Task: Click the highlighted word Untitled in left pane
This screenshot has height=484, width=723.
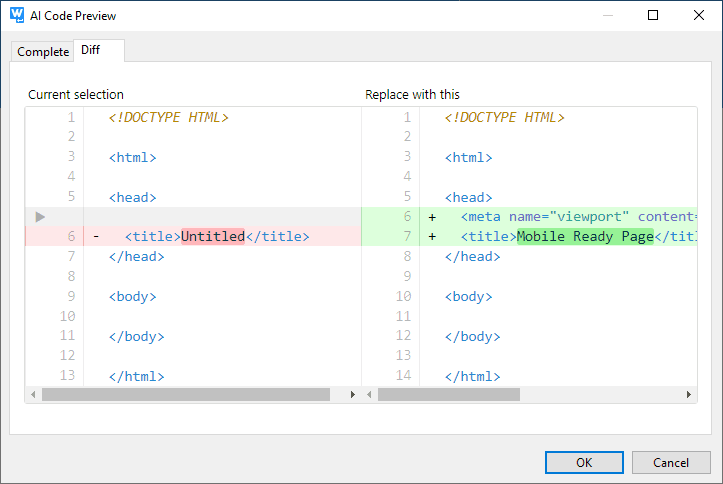Action: [x=213, y=237]
